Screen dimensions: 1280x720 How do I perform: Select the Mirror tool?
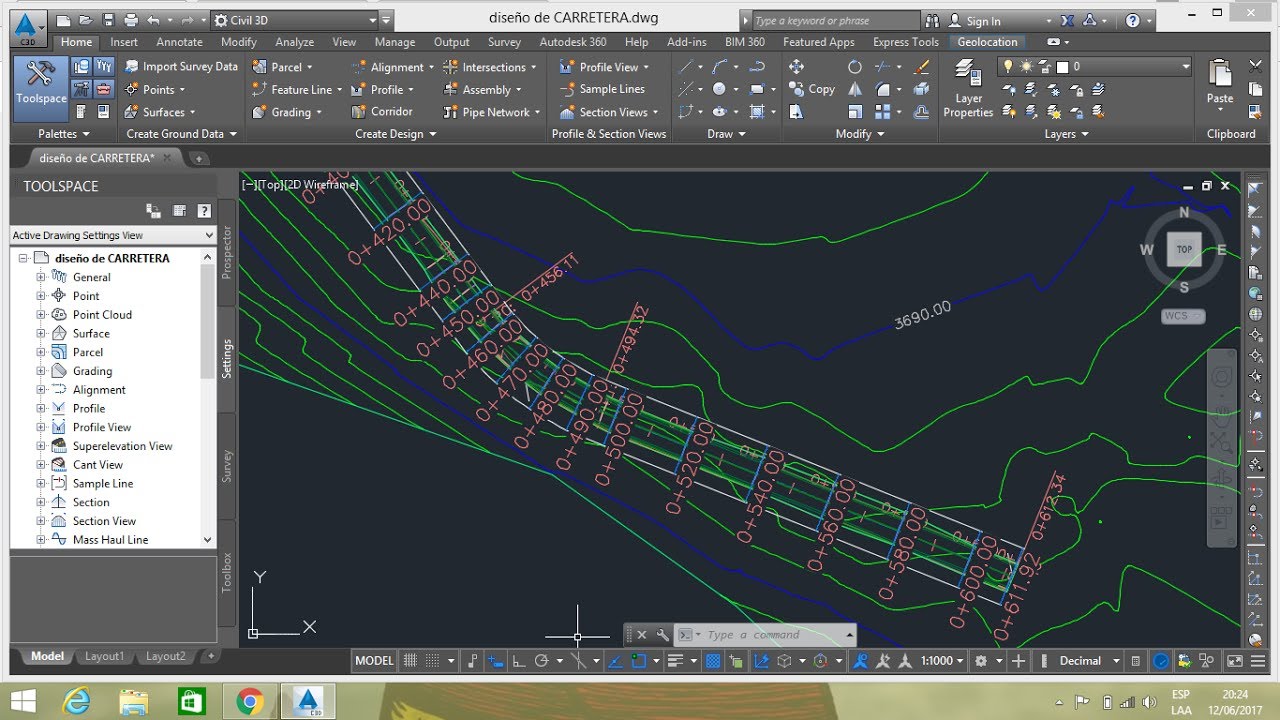point(855,89)
